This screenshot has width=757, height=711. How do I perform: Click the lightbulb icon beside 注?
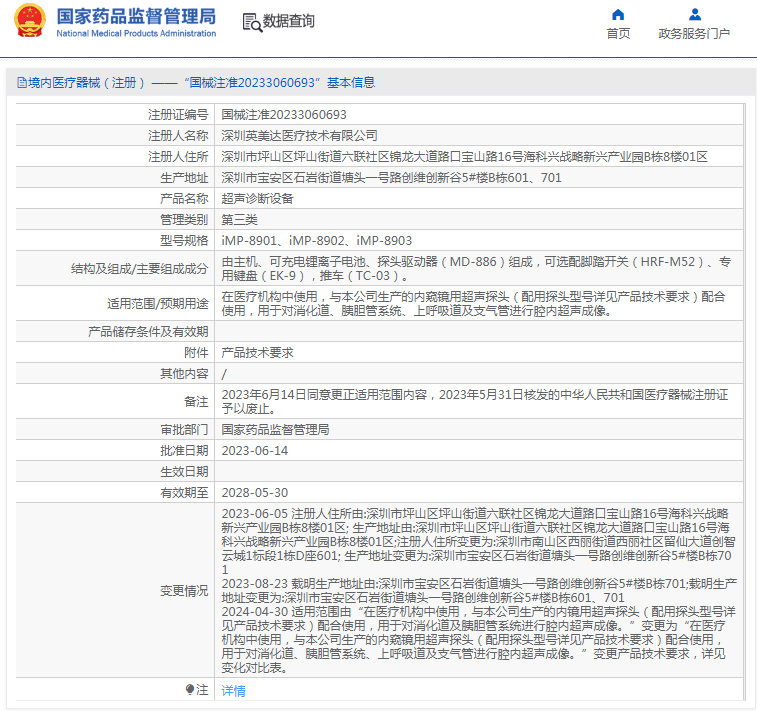[190, 689]
